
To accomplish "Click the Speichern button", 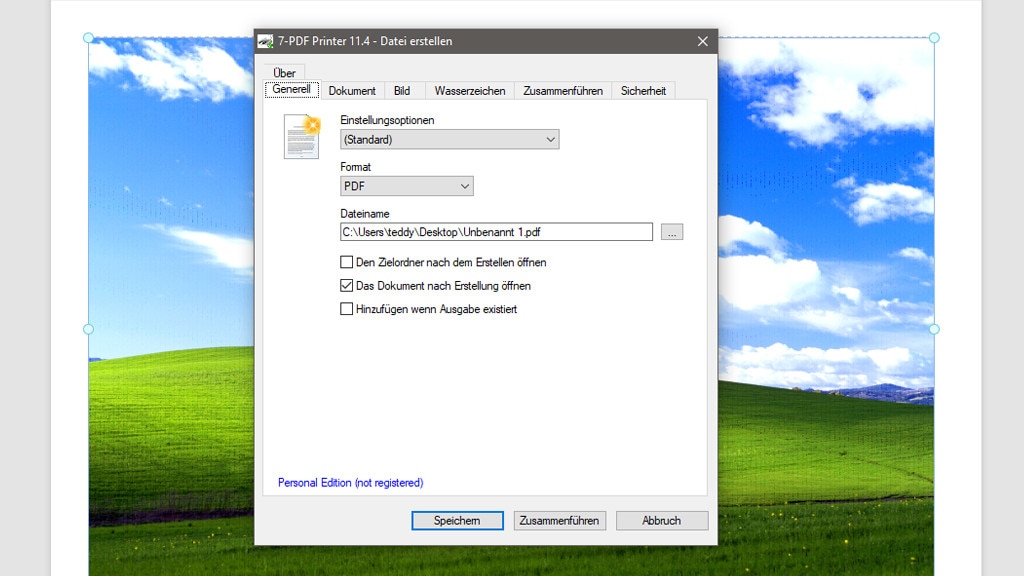I will [457, 520].
